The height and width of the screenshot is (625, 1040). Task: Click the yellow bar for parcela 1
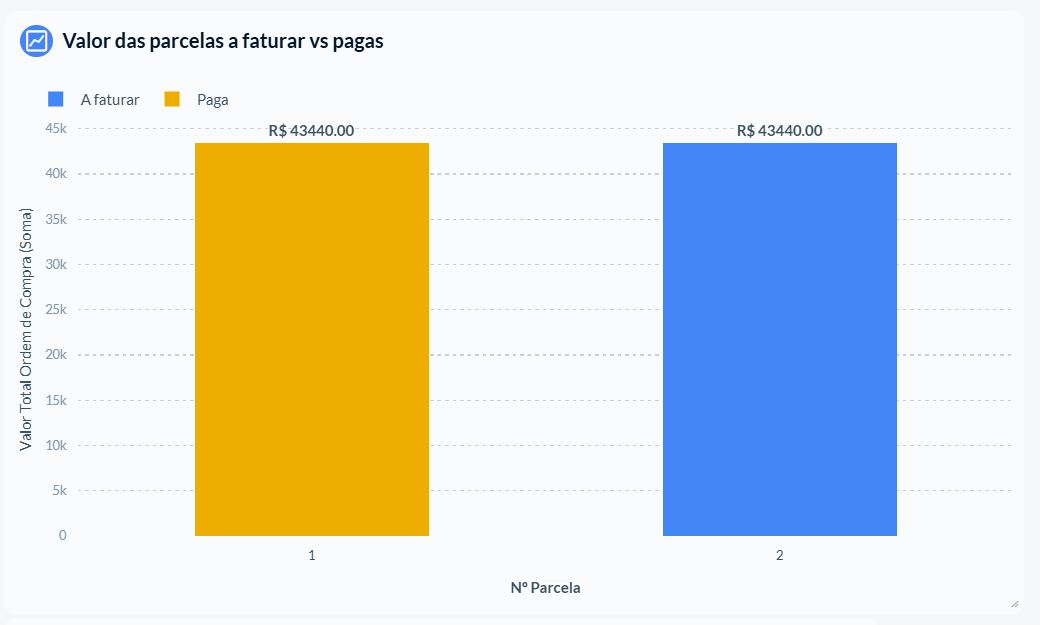pos(312,339)
